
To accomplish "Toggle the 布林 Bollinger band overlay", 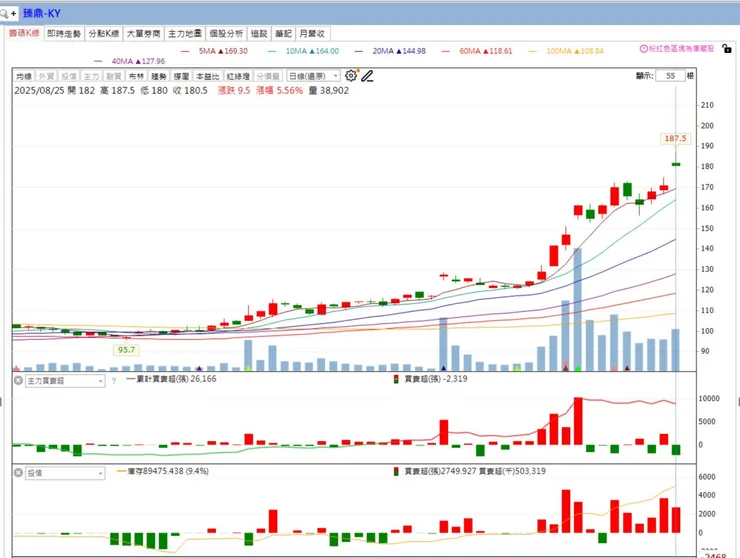I will 136,76.
